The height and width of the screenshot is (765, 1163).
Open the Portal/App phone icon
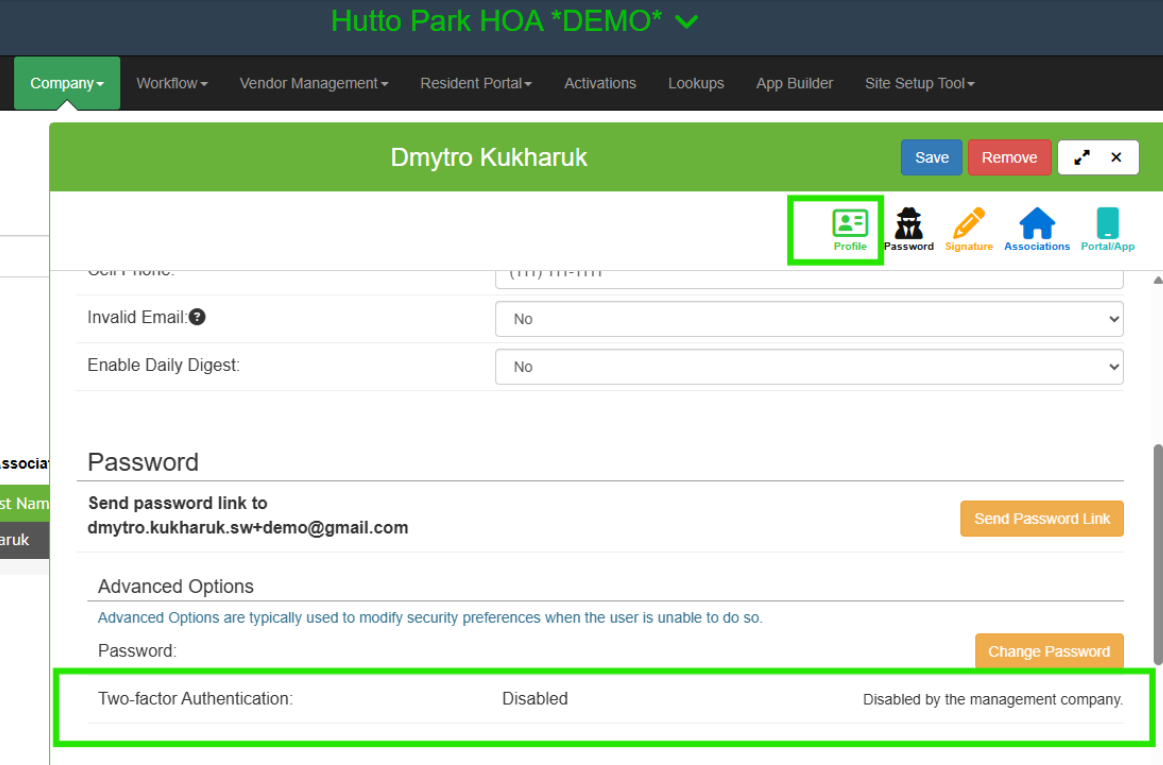tap(1107, 229)
